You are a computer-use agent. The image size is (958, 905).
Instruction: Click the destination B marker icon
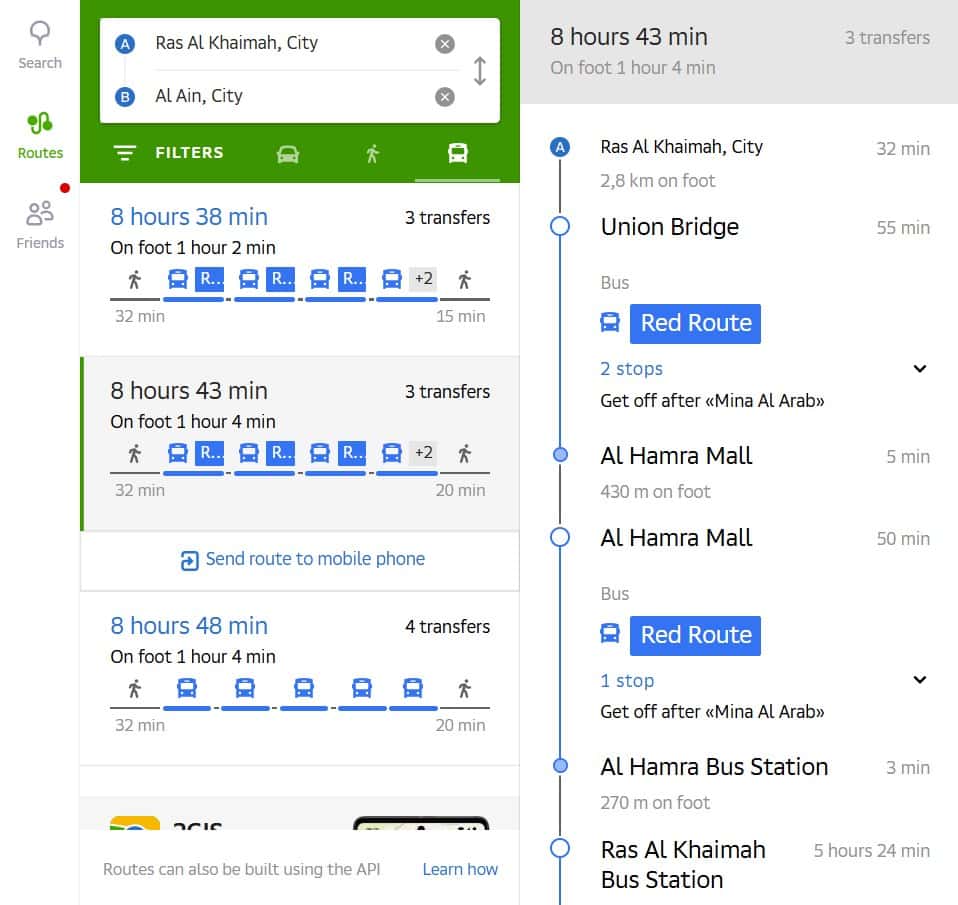[x=125, y=97]
